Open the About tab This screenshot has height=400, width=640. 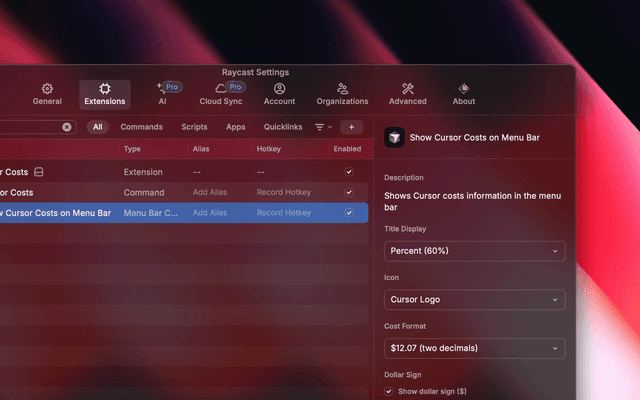pos(463,94)
